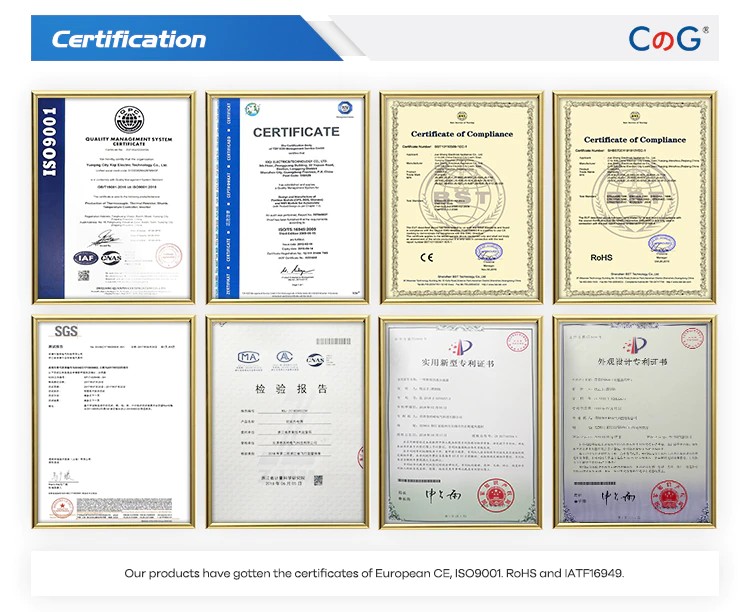Click the SGS logo on test report
The image size is (750, 612).
coord(66,331)
